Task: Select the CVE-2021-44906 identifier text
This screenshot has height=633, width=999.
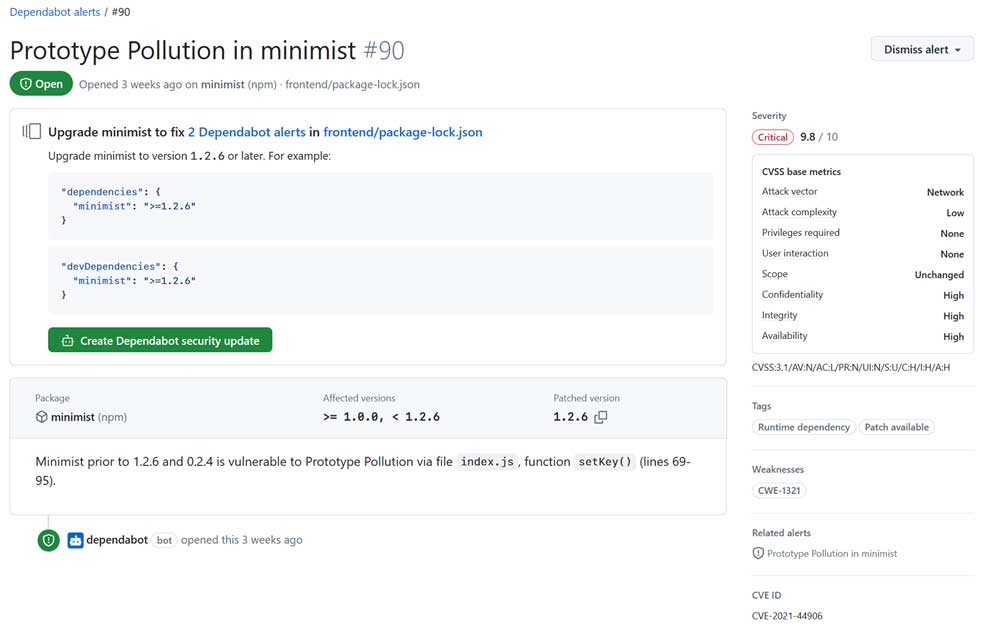Action: [787, 616]
